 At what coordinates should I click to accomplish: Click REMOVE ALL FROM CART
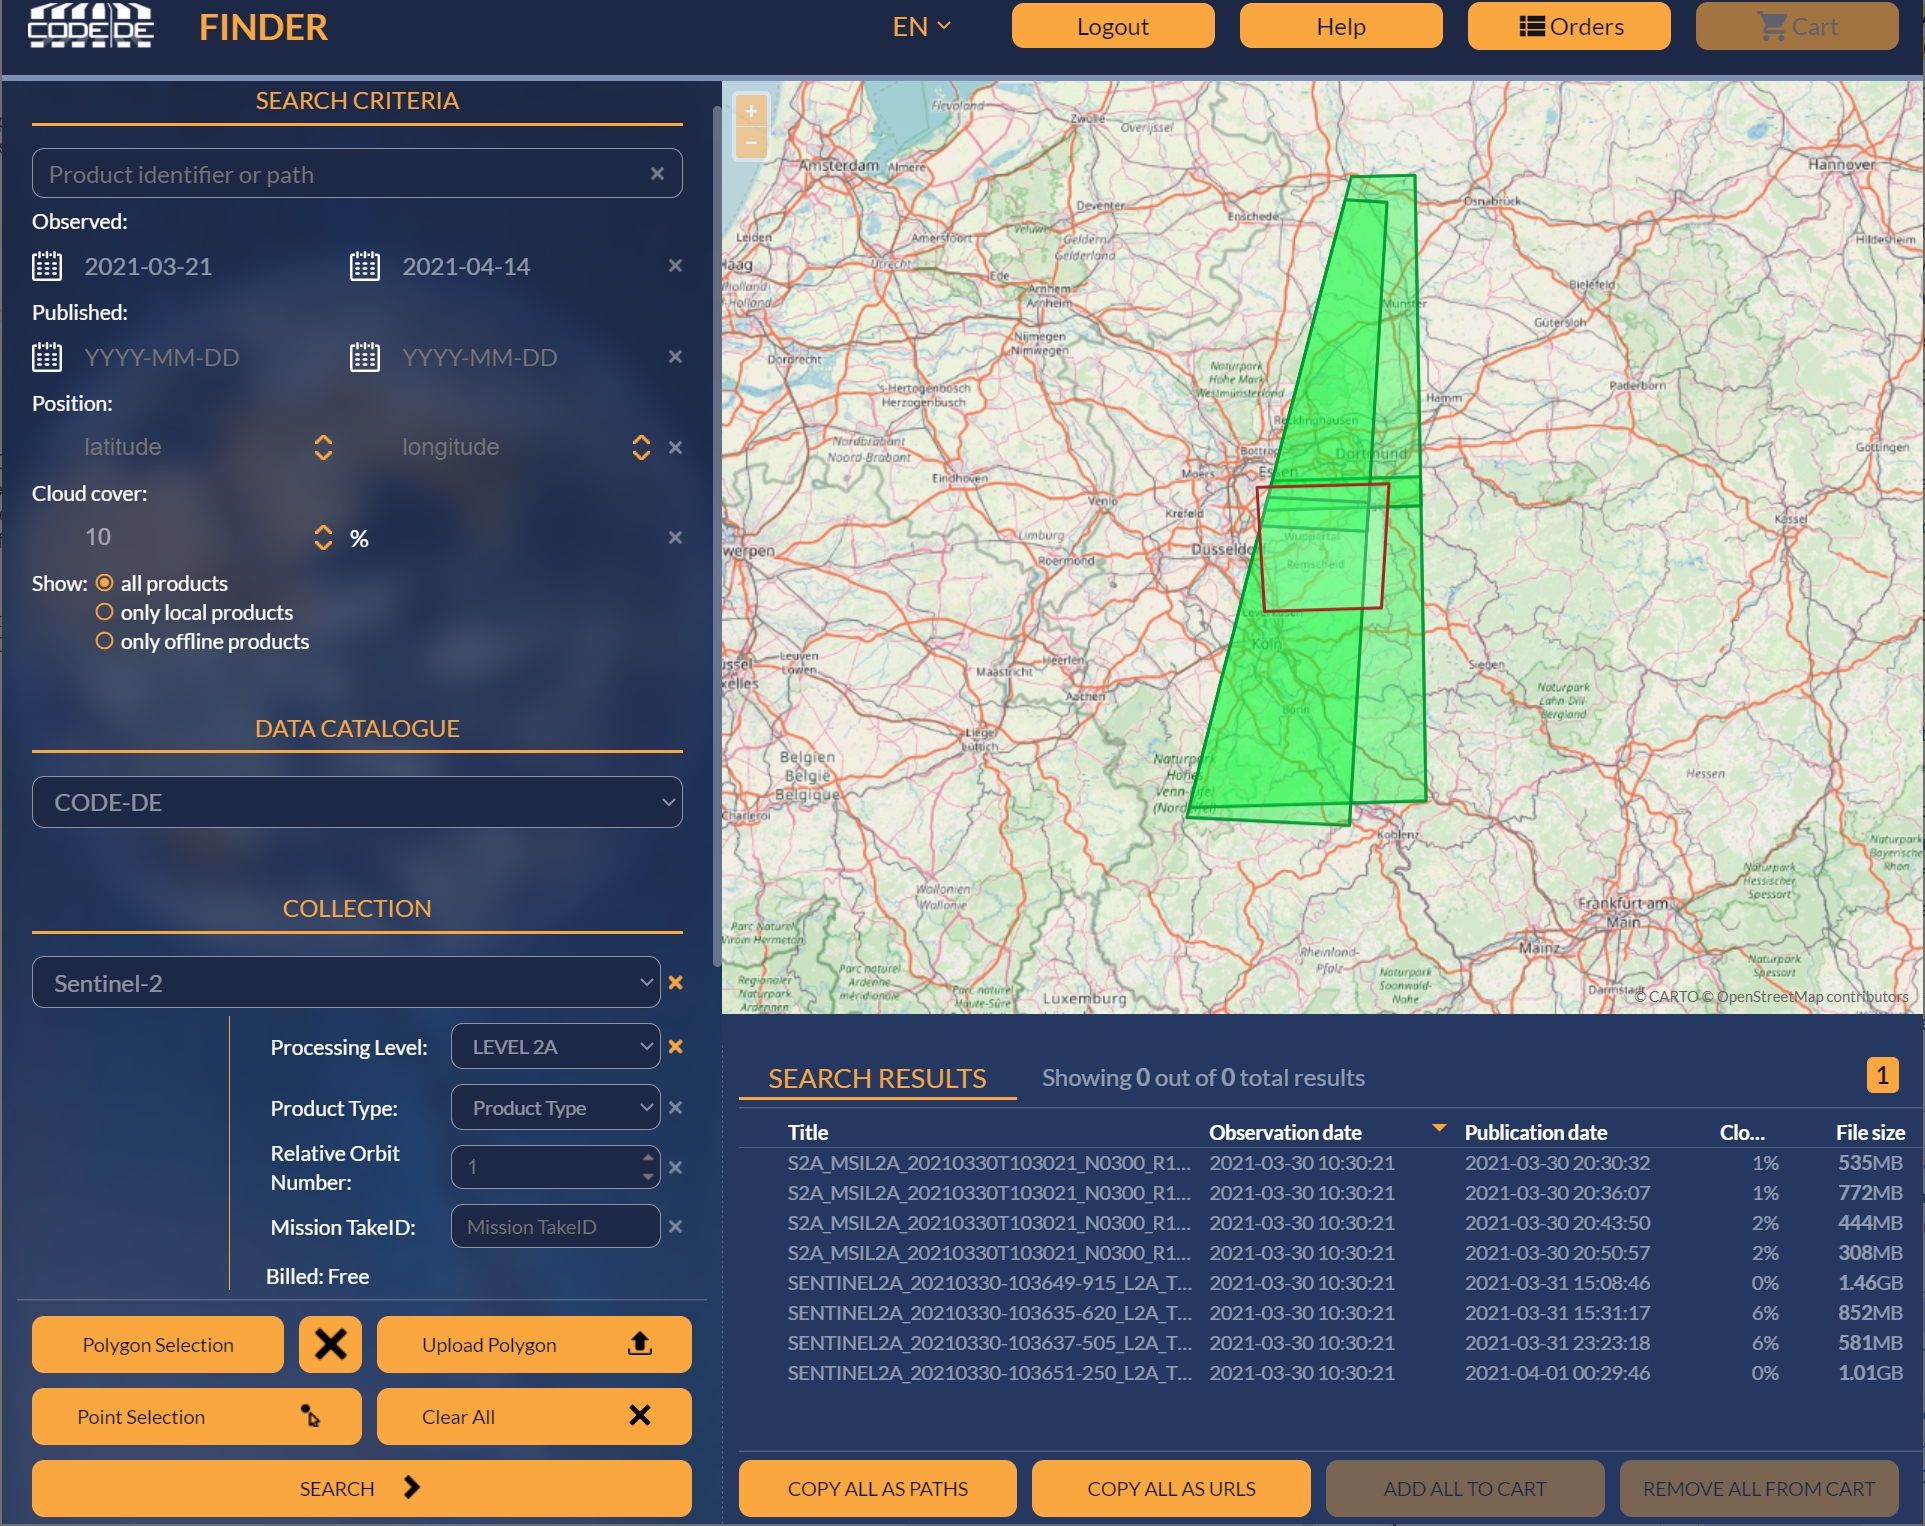(1759, 1489)
